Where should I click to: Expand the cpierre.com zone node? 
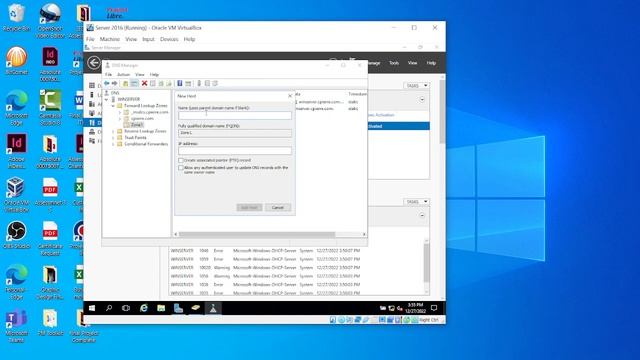[120, 119]
